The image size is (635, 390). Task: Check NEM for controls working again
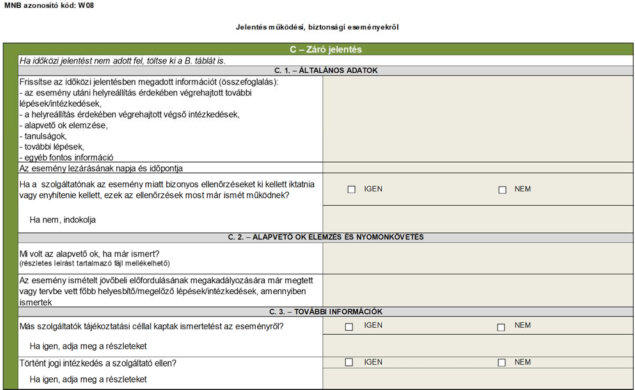(x=502, y=190)
